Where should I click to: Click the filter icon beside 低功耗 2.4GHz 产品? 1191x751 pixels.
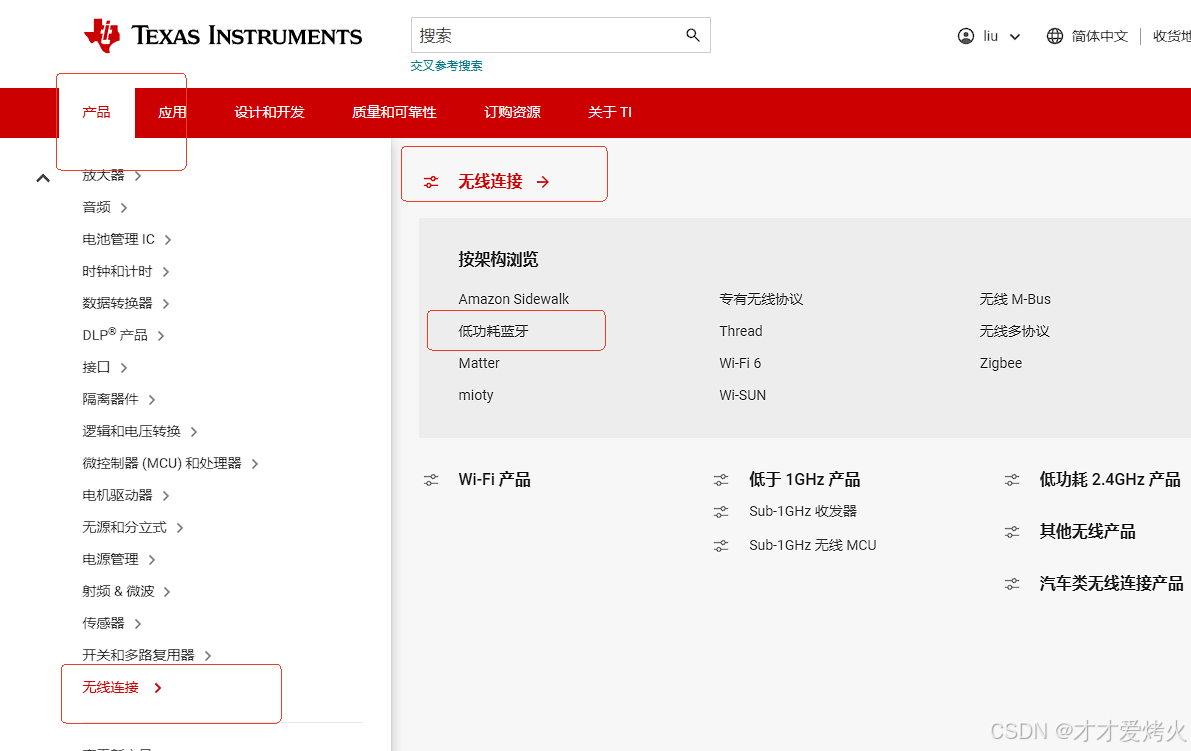(x=1012, y=480)
